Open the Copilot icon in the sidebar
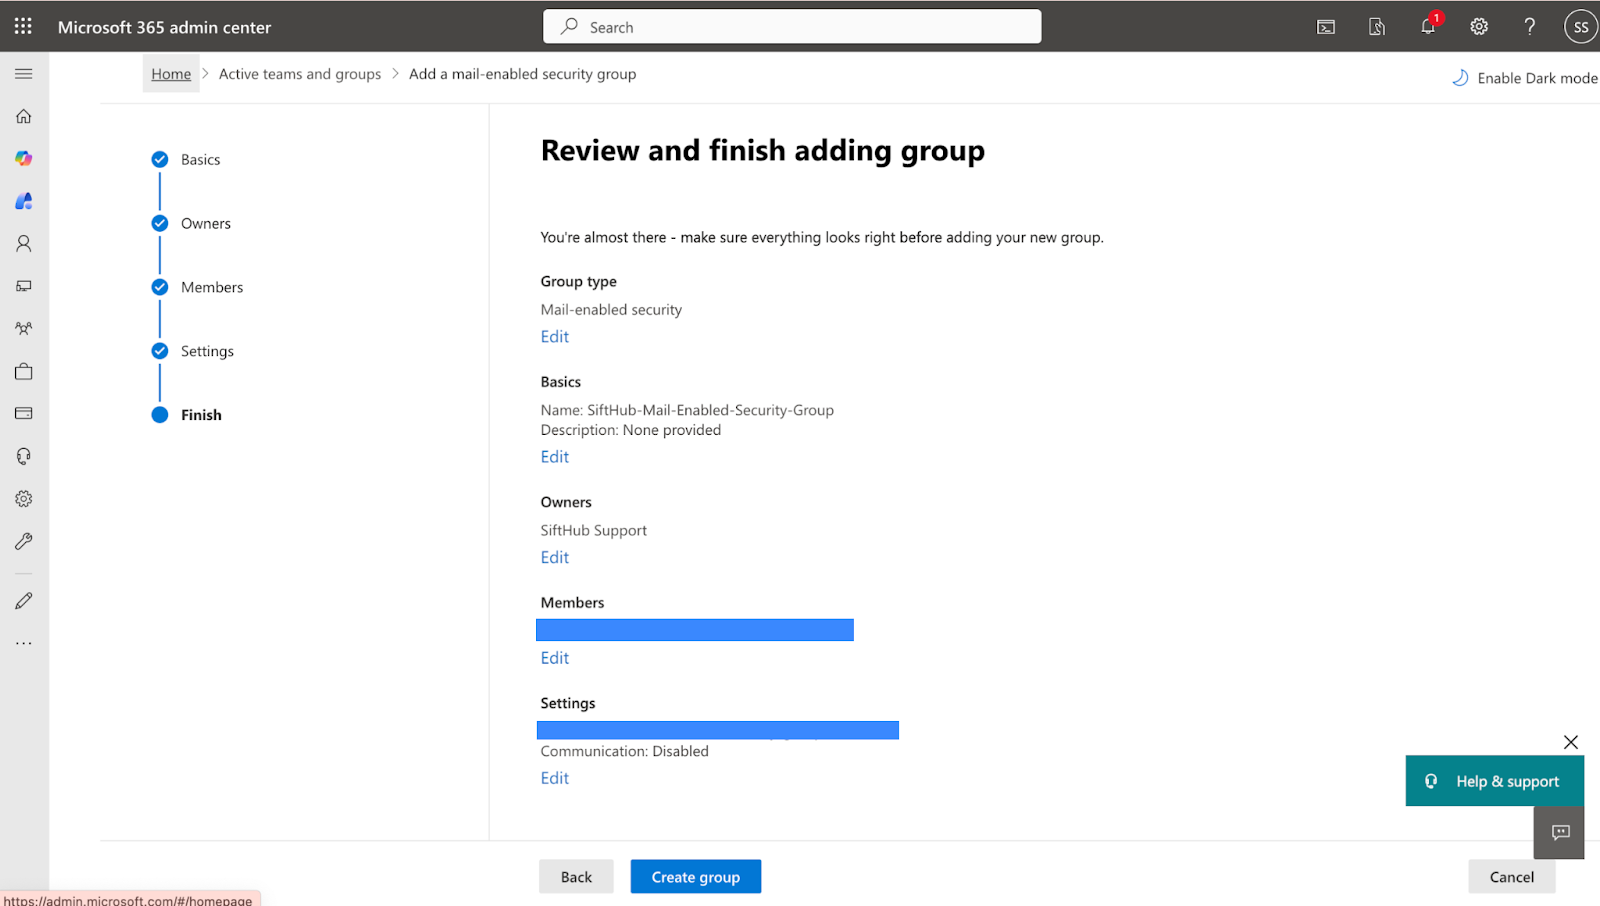Screen dimensions: 1600x906 [x=24, y=159]
